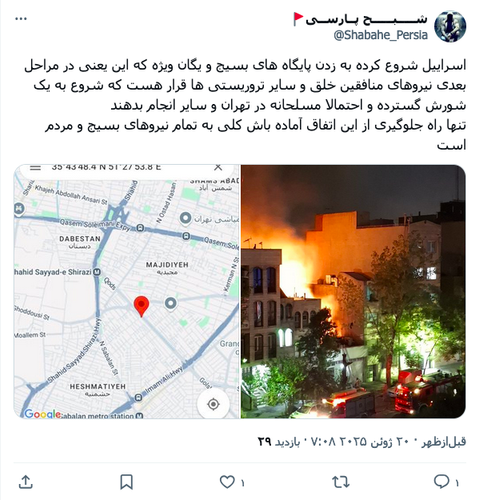Bookmark this tweet

pyautogui.click(x=126, y=482)
